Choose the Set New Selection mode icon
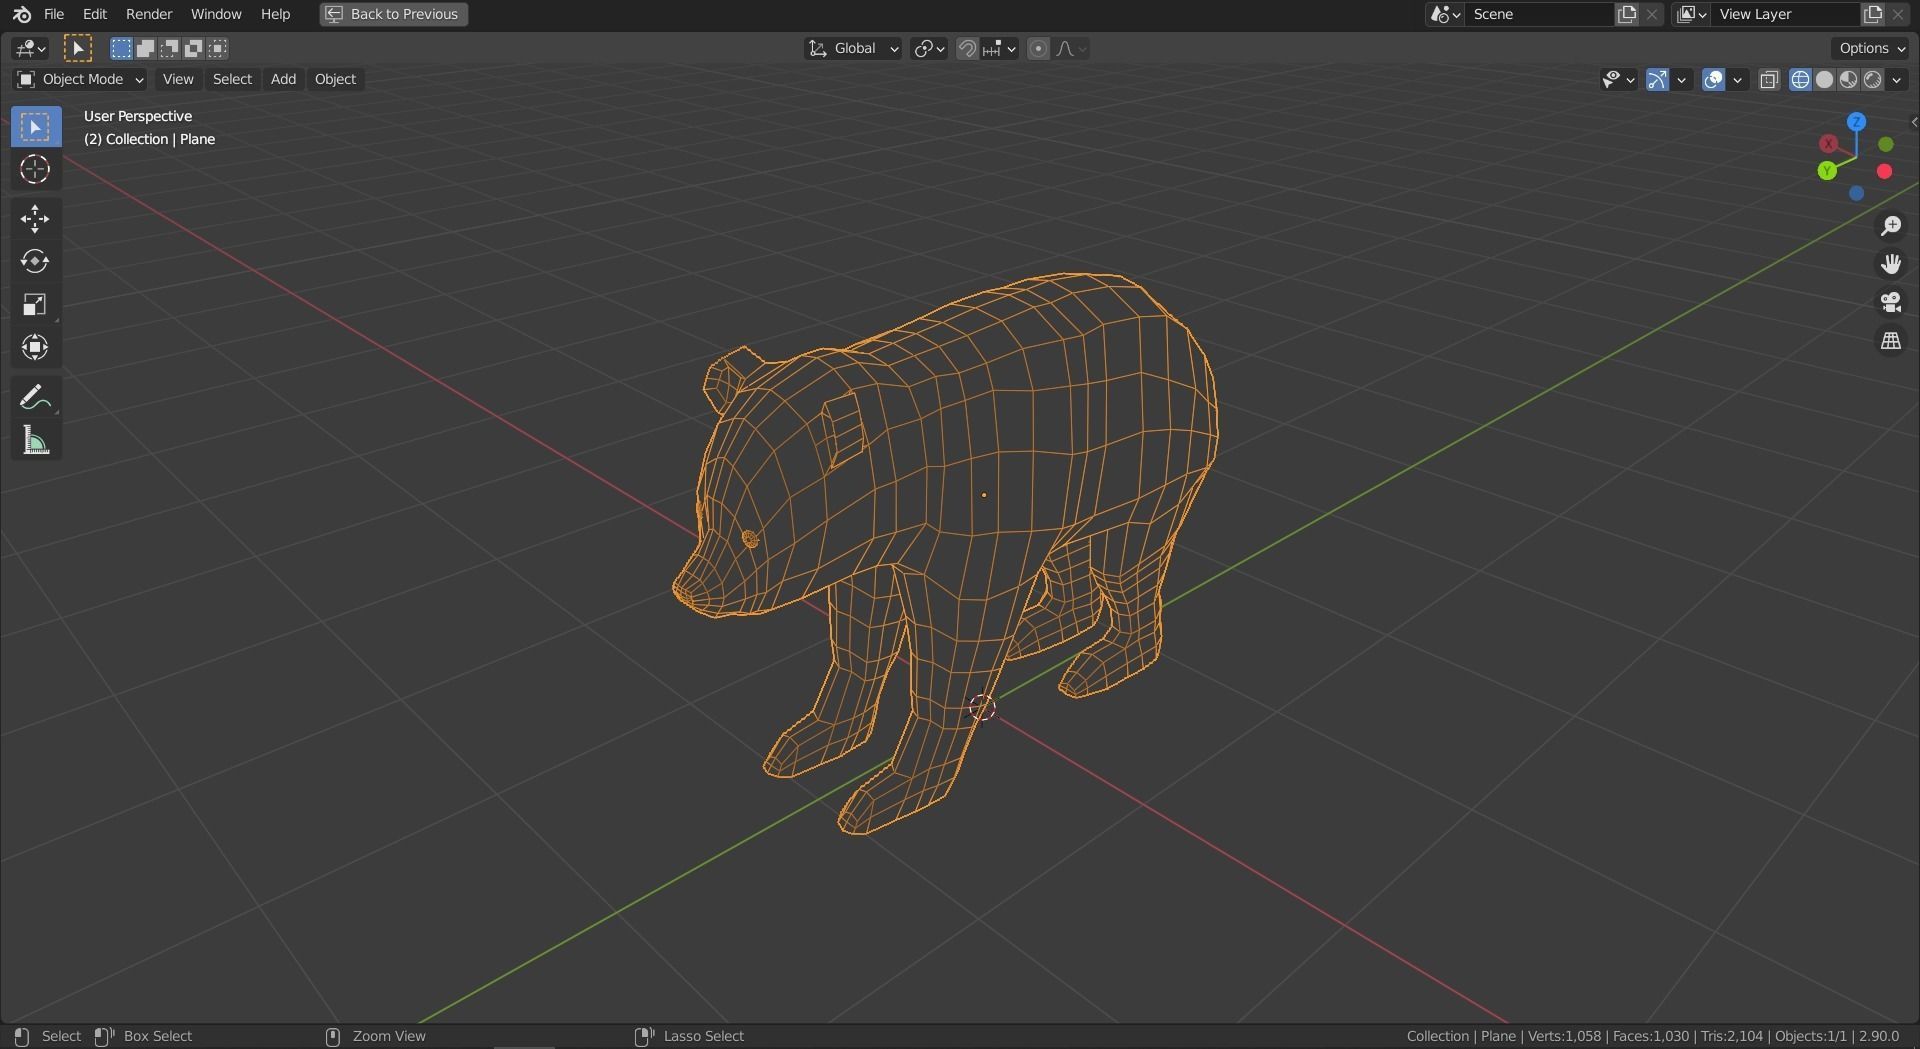 tap(121, 48)
